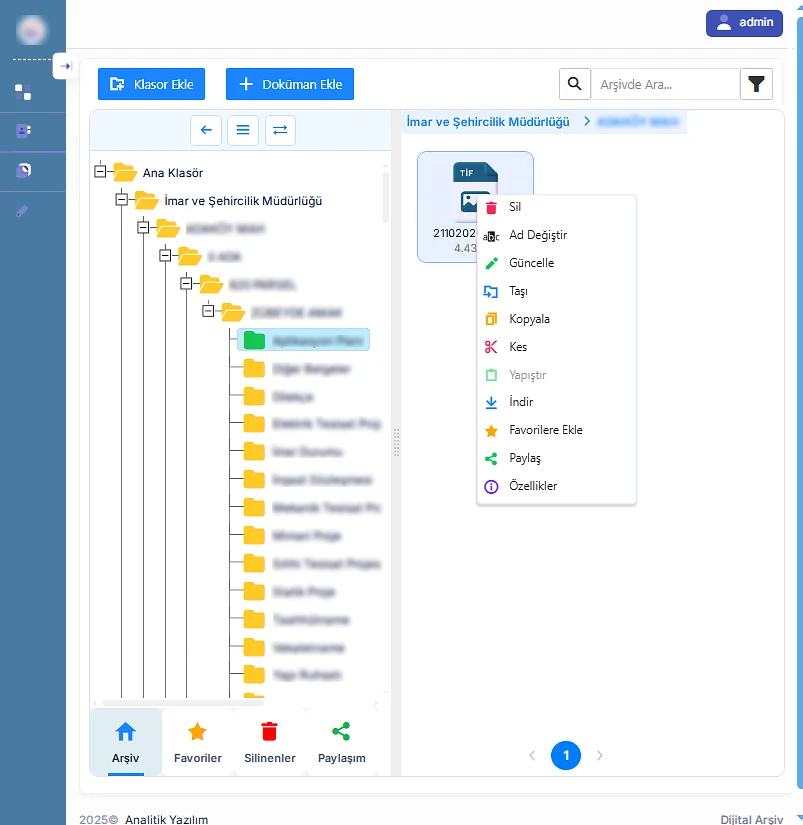The image size is (803, 825).
Task: Click the three-line list button above tree
Action: point(243,129)
